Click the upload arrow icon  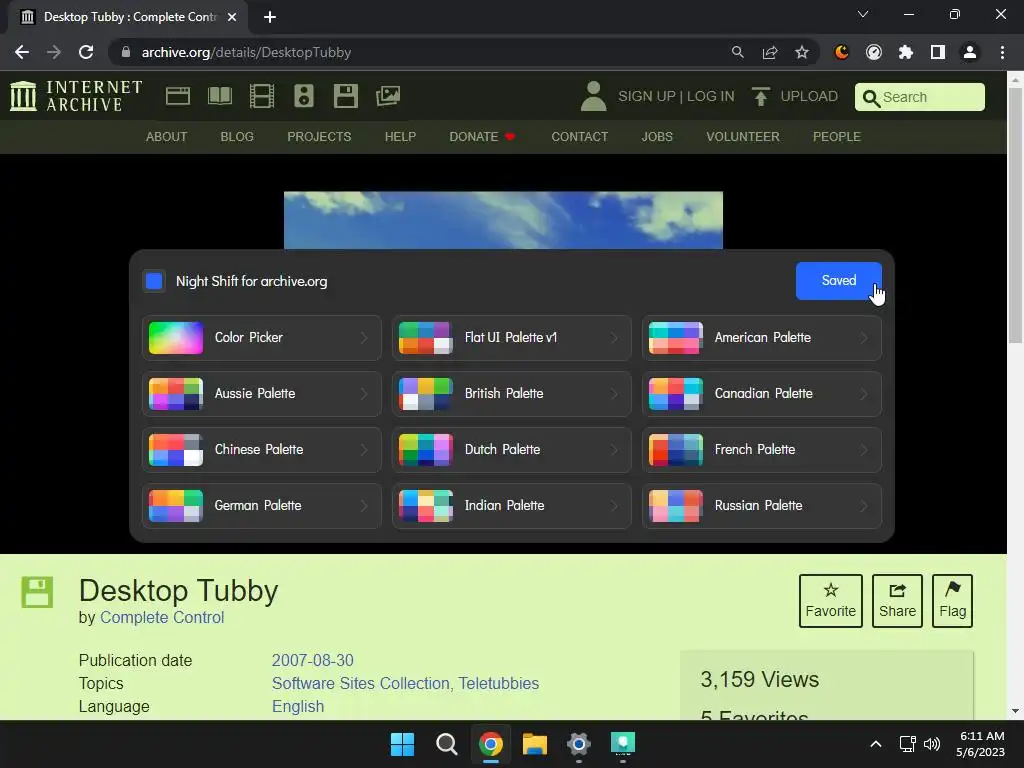[761, 97]
